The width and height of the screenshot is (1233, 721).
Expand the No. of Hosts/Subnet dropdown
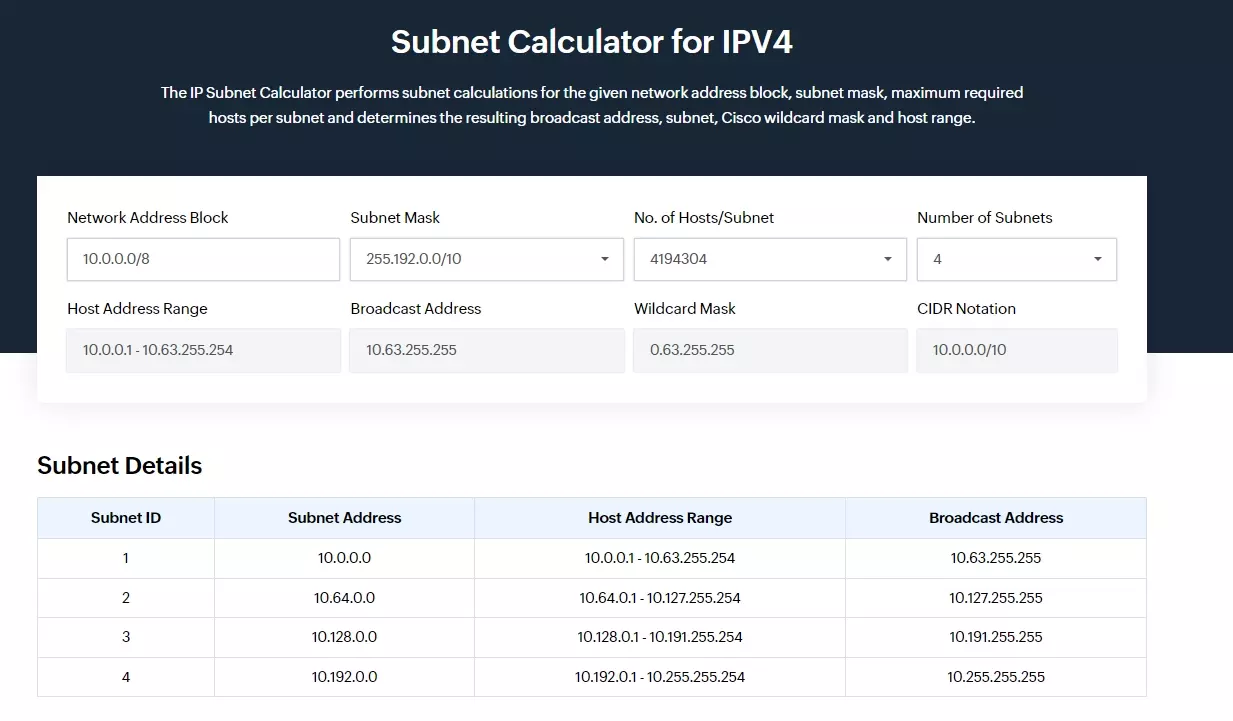pos(769,259)
